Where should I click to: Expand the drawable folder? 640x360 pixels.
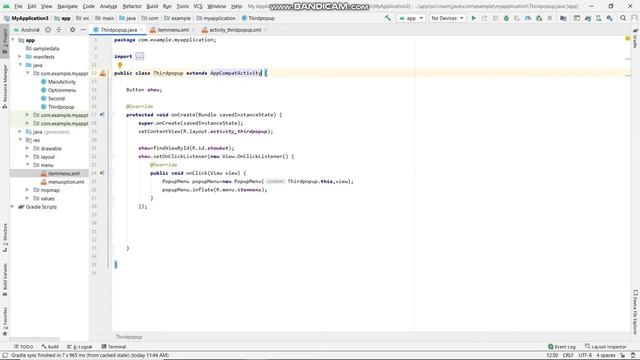(x=27, y=148)
